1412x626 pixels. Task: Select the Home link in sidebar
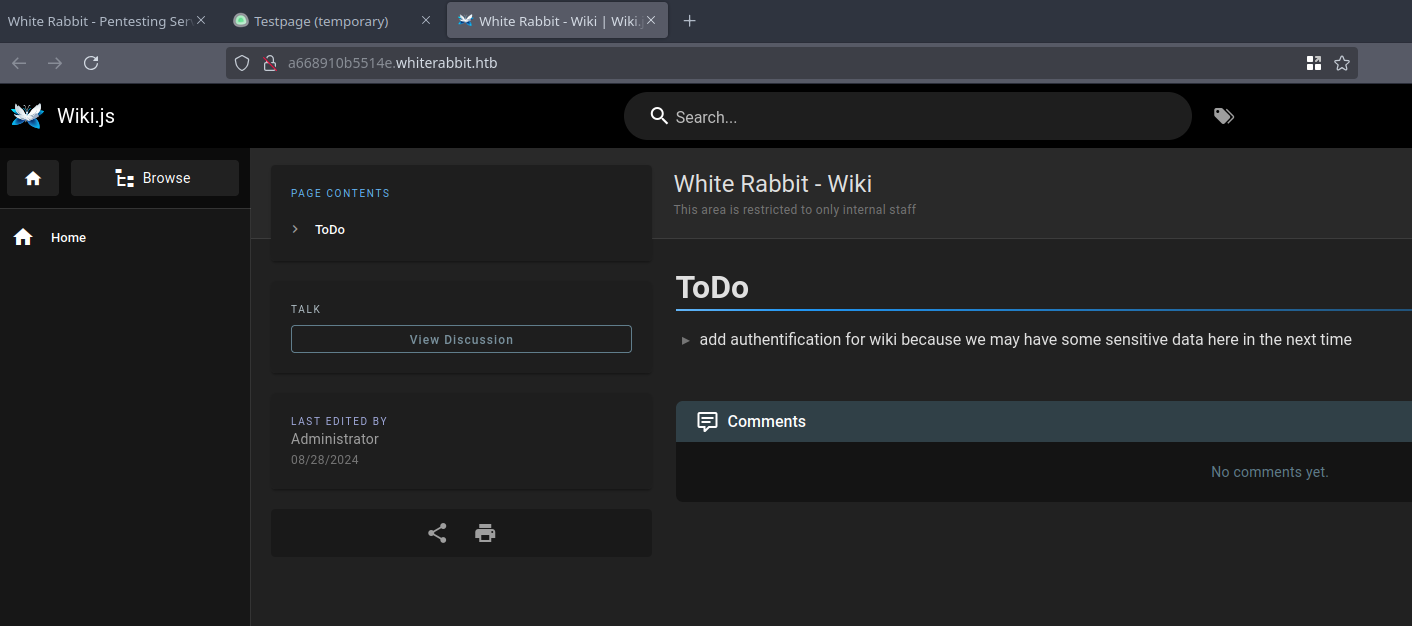click(68, 237)
